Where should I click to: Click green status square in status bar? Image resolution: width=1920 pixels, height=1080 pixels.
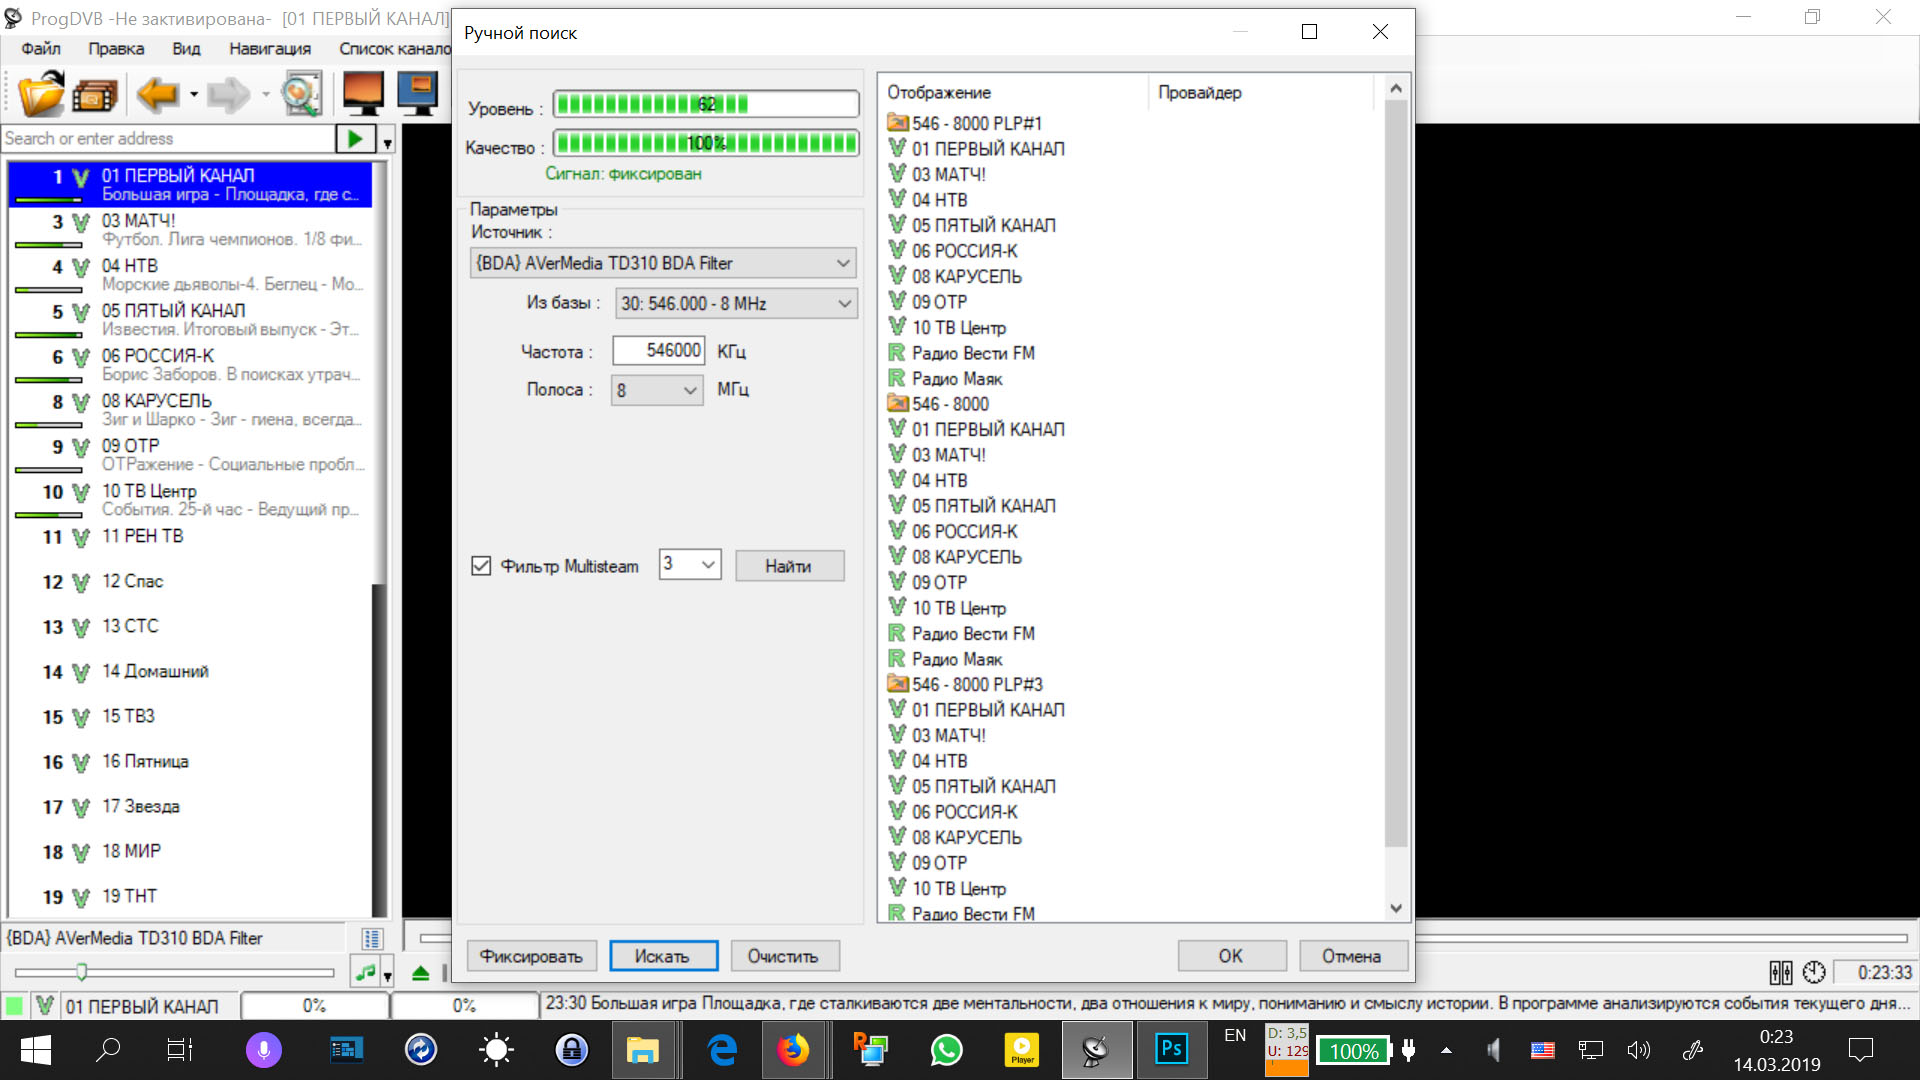click(x=15, y=1006)
